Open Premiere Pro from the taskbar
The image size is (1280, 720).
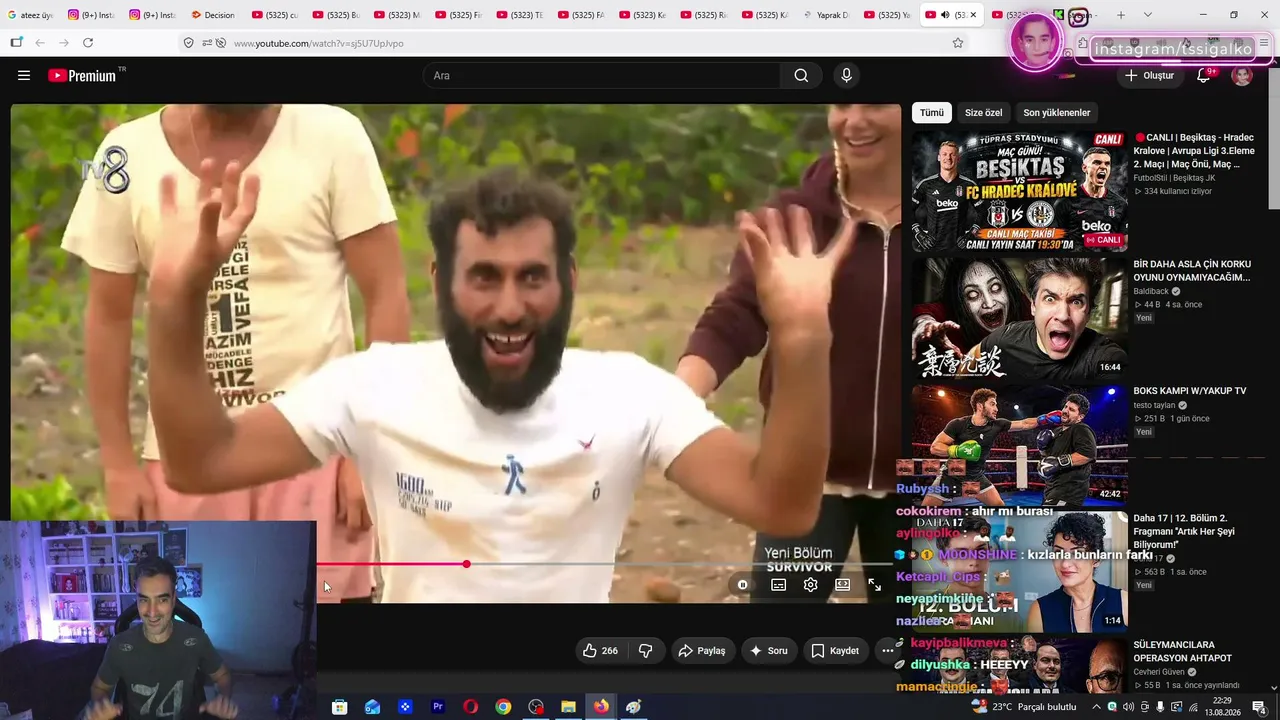(x=438, y=707)
